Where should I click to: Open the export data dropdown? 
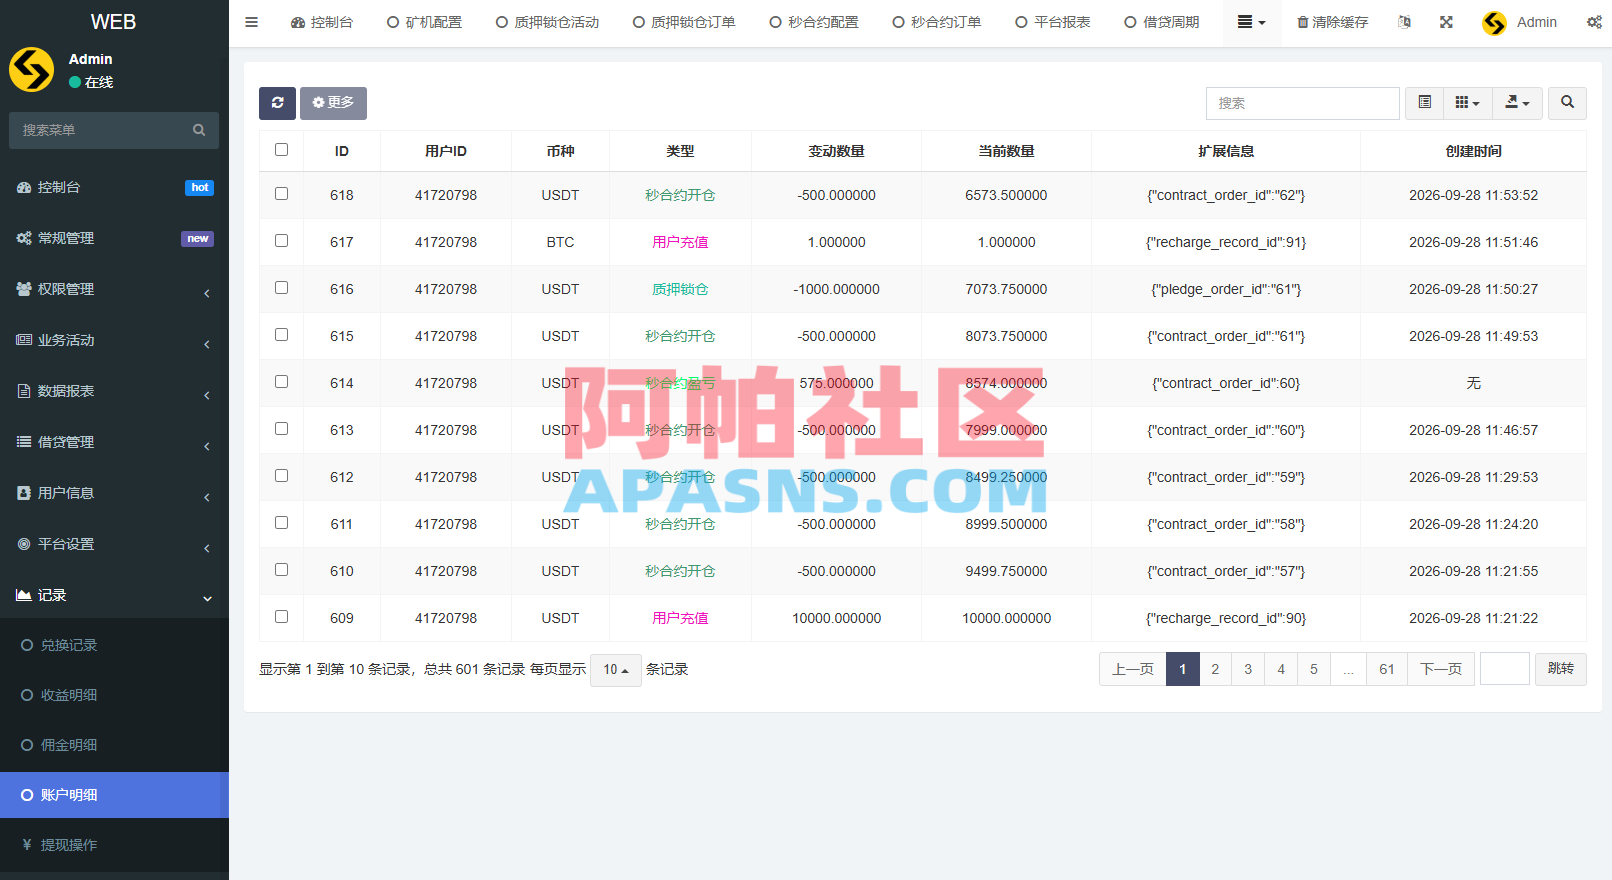click(x=1517, y=103)
